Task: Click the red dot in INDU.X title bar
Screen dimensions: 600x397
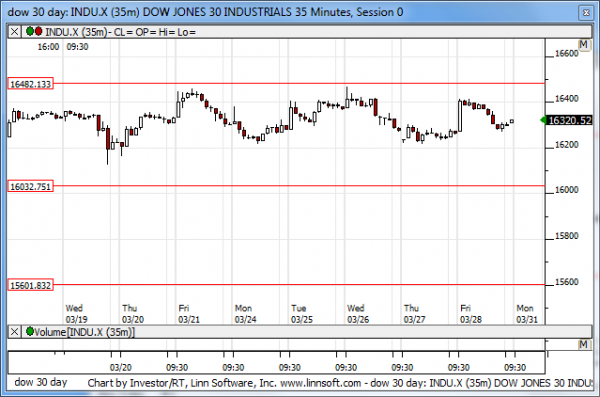Action: [38, 31]
